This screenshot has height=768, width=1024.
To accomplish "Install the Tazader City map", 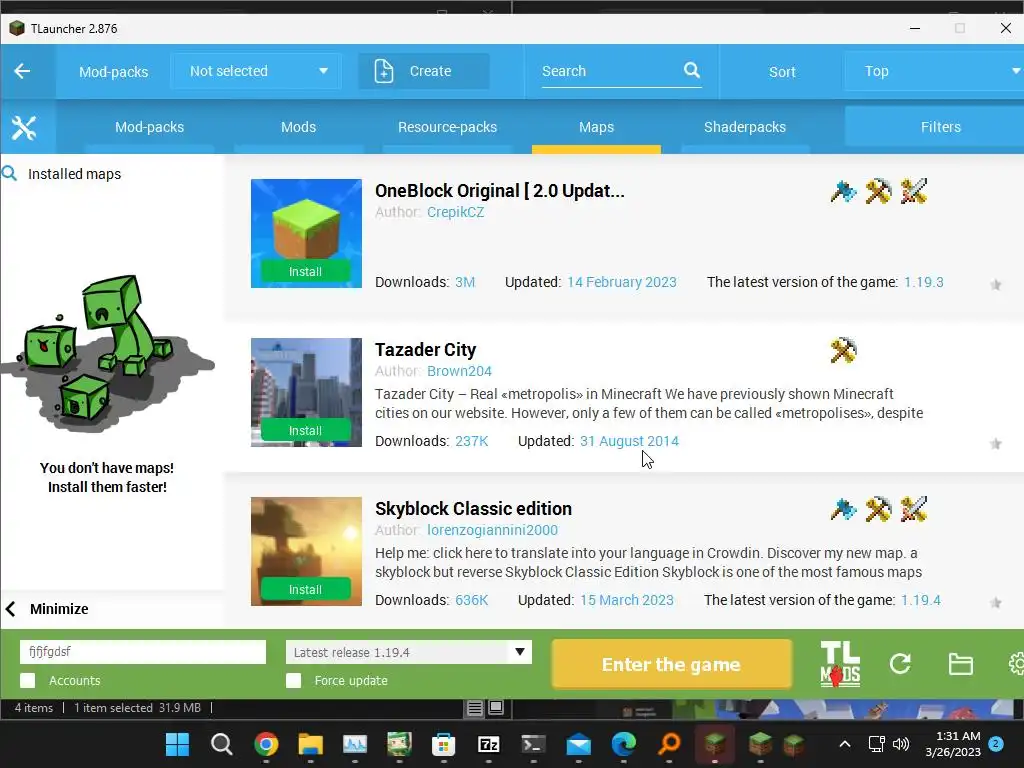I will tap(306, 431).
